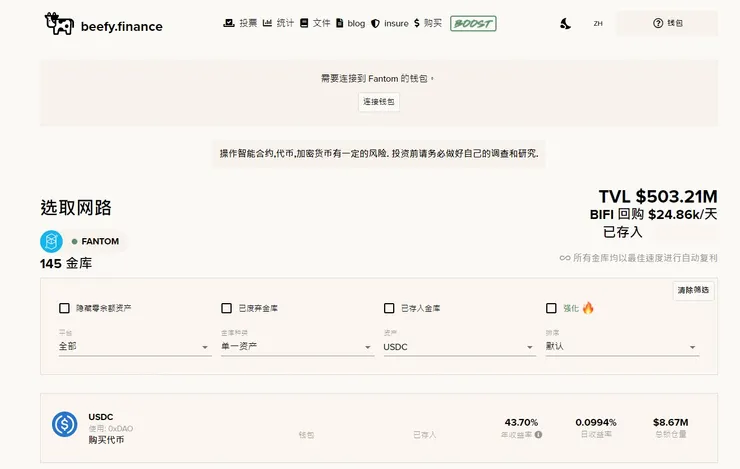
Task: Click the 145 金库 vault count text
Action: 66,263
